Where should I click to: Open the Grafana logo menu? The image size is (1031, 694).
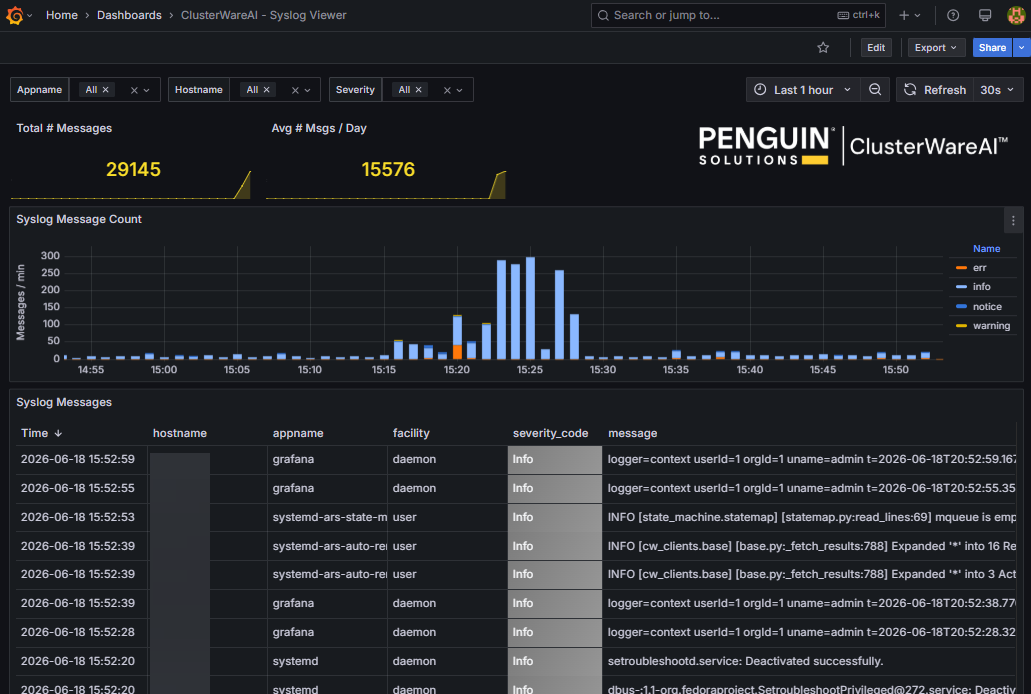tap(14, 15)
